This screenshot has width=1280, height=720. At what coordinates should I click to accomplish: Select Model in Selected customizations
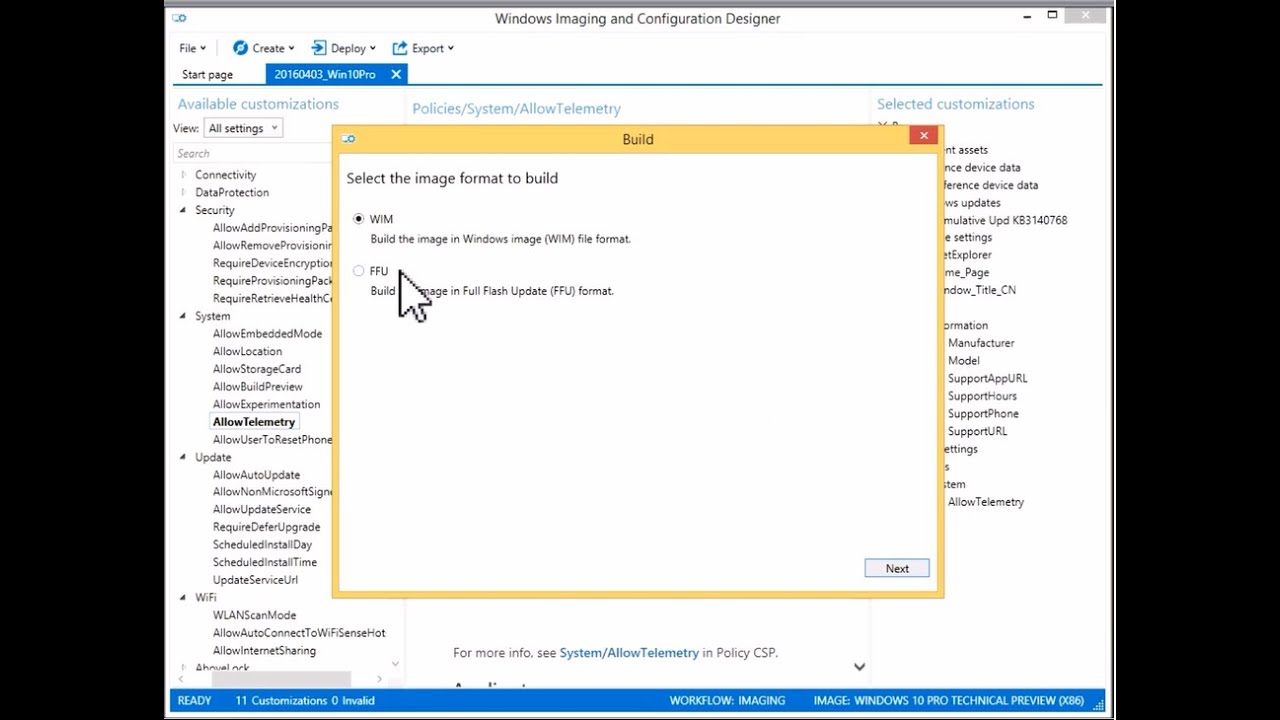coord(964,361)
